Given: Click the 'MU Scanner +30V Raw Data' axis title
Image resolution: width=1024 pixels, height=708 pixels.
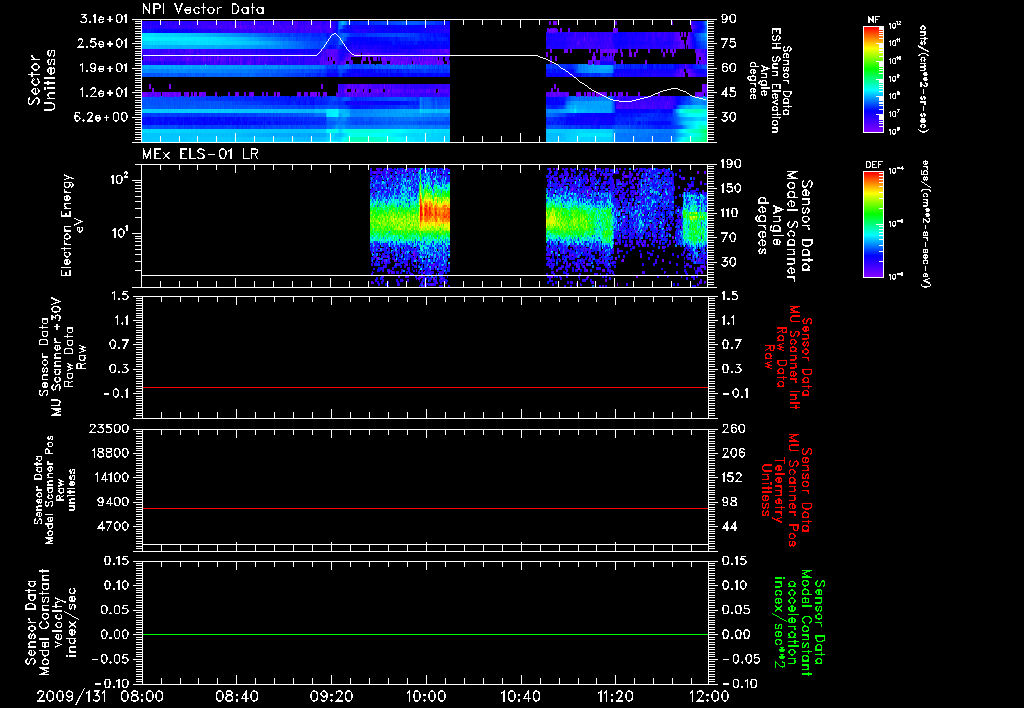Looking at the screenshot, I should [x=62, y=357].
